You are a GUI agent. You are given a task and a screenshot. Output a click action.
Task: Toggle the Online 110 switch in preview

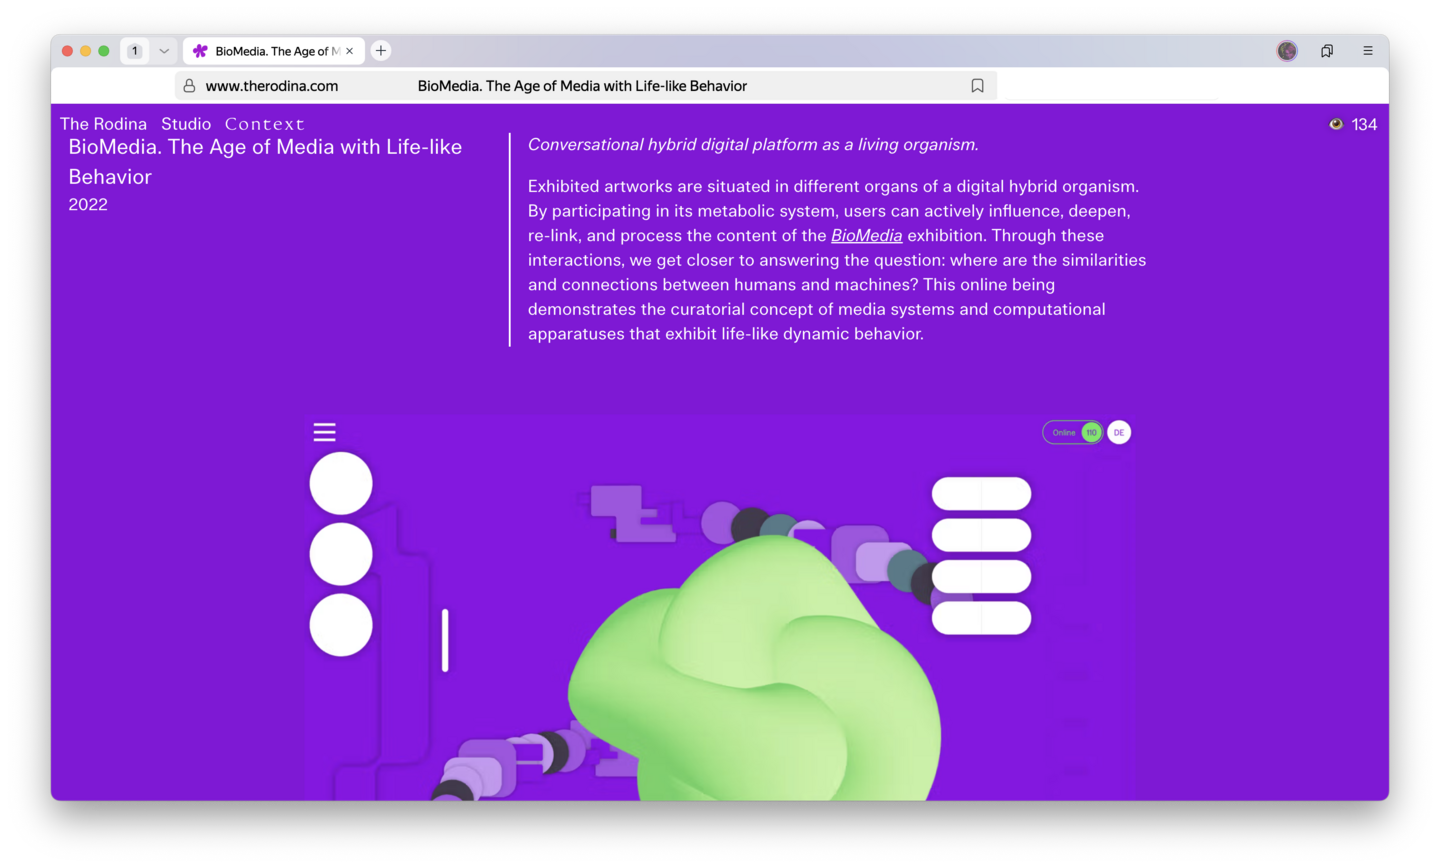tap(1073, 432)
